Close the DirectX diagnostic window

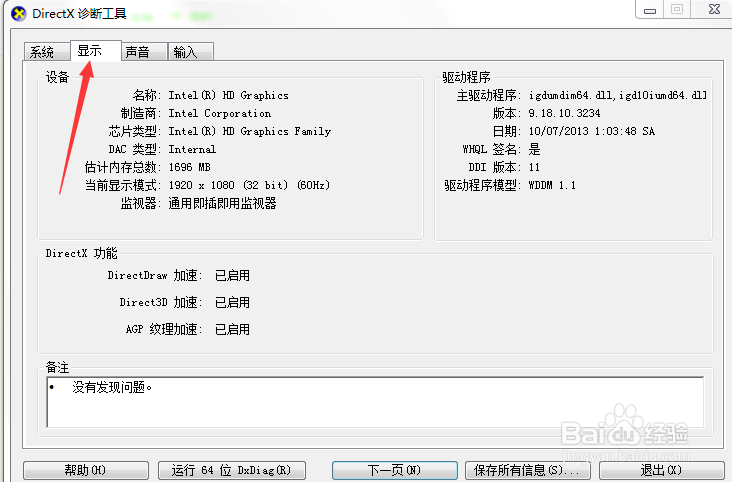714,9
